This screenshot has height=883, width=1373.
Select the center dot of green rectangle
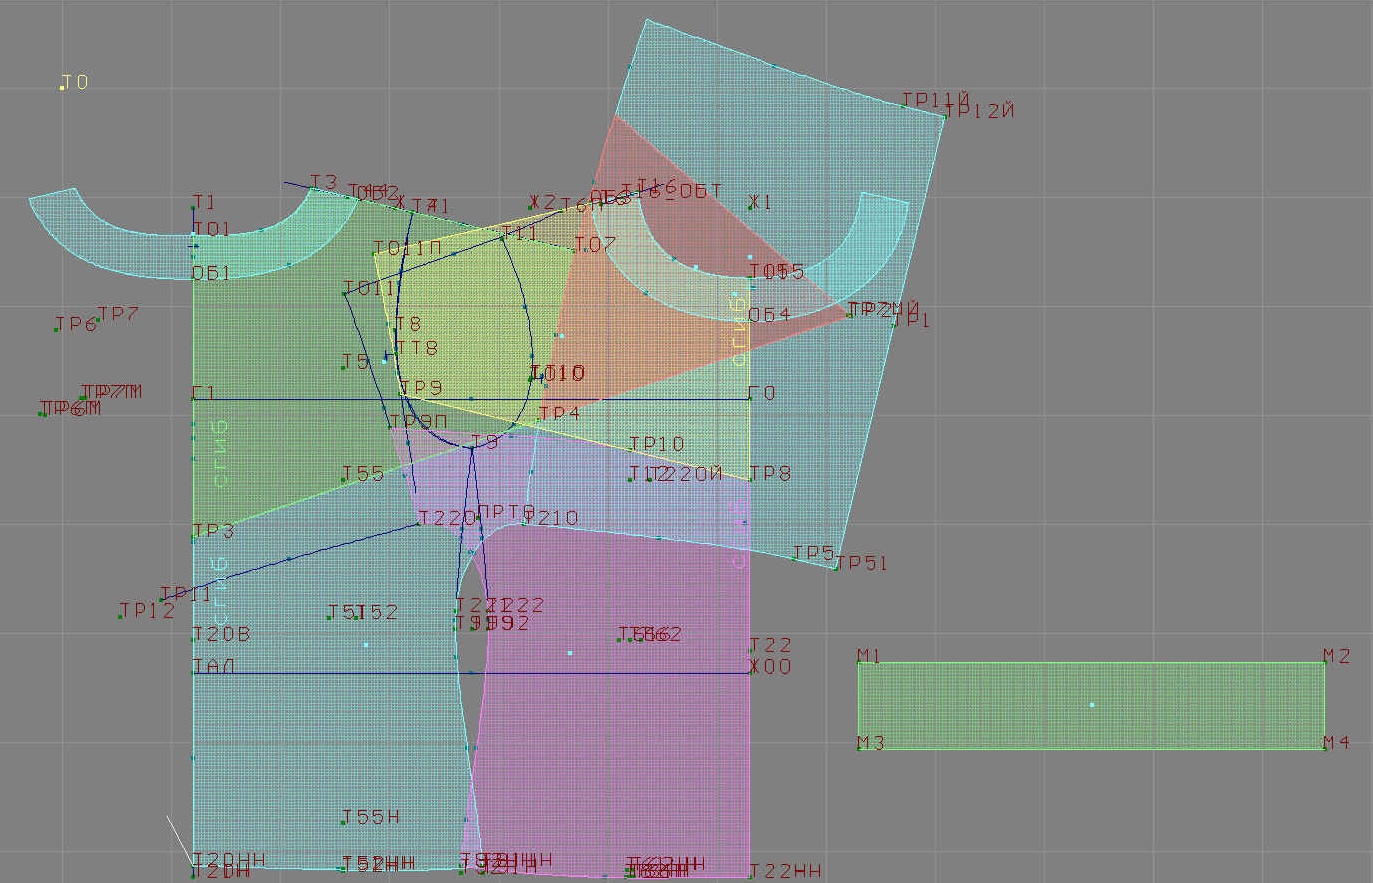pyautogui.click(x=1092, y=705)
